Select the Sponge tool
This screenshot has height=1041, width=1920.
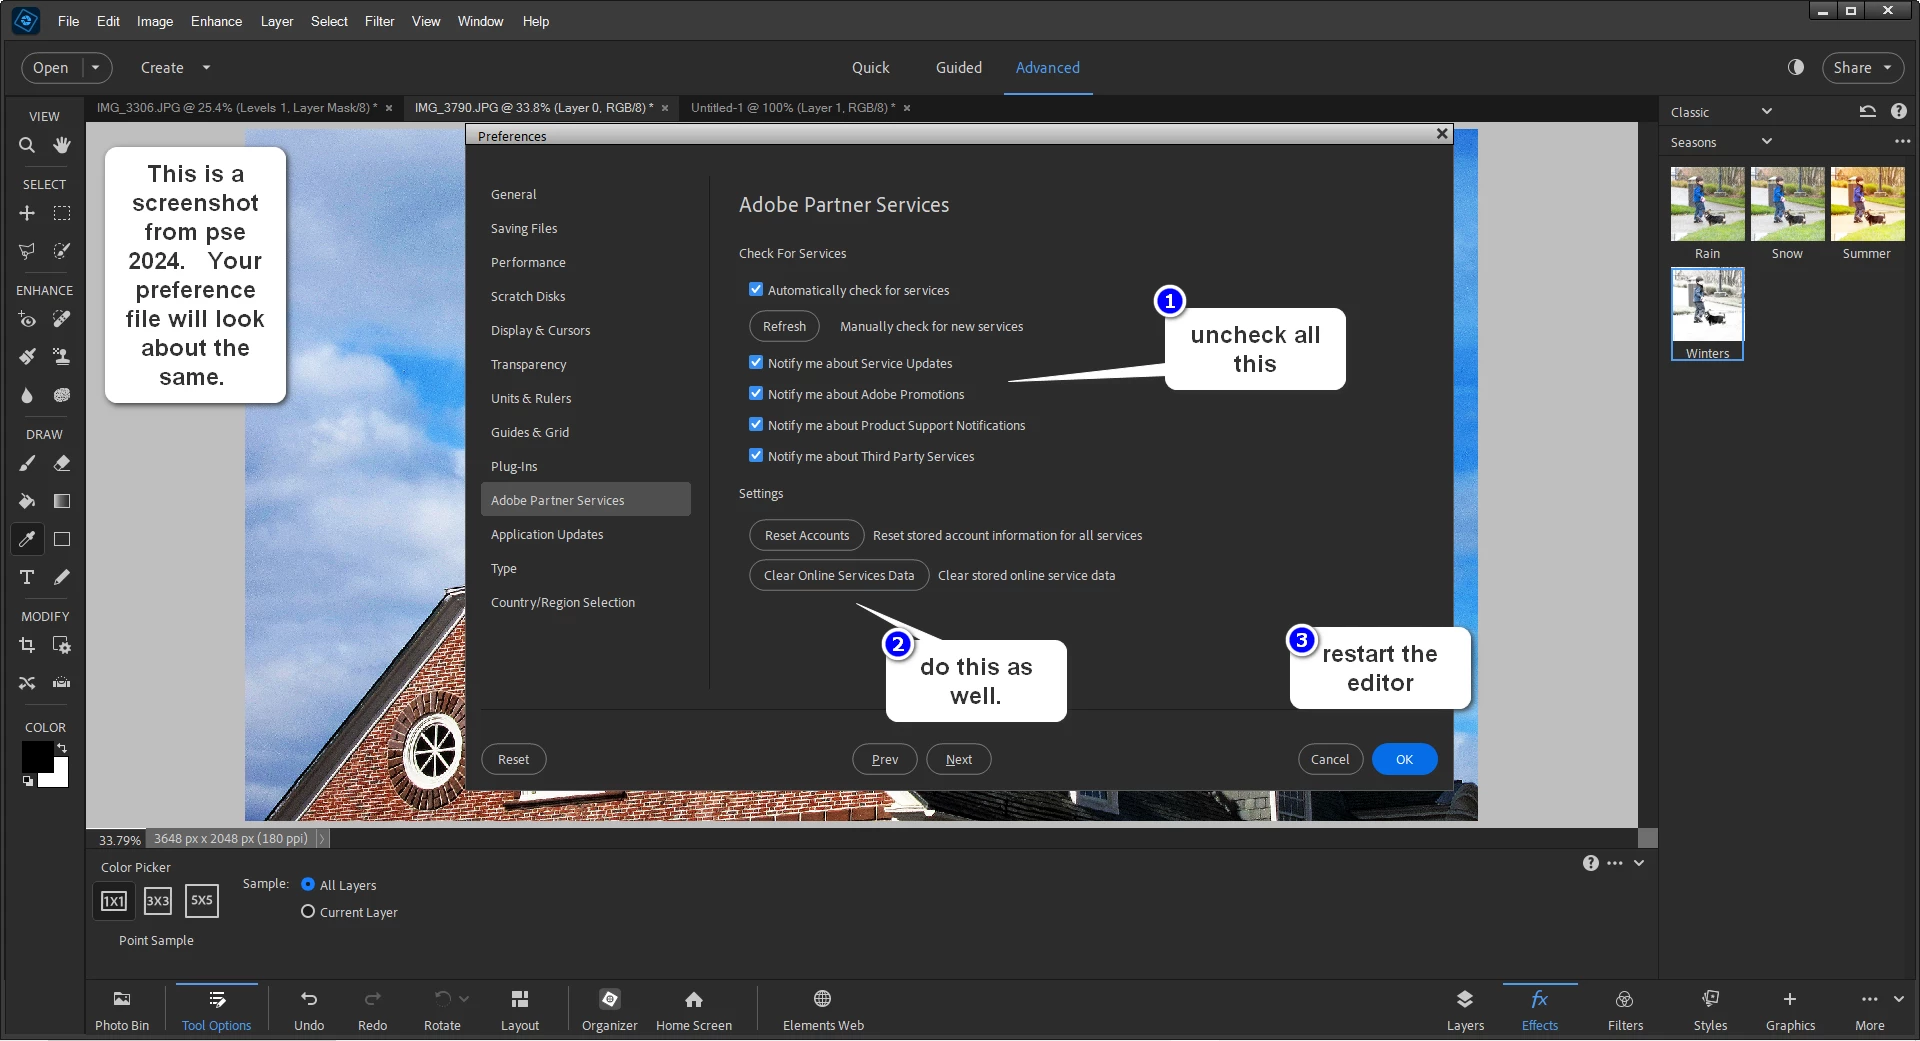pyautogui.click(x=62, y=396)
